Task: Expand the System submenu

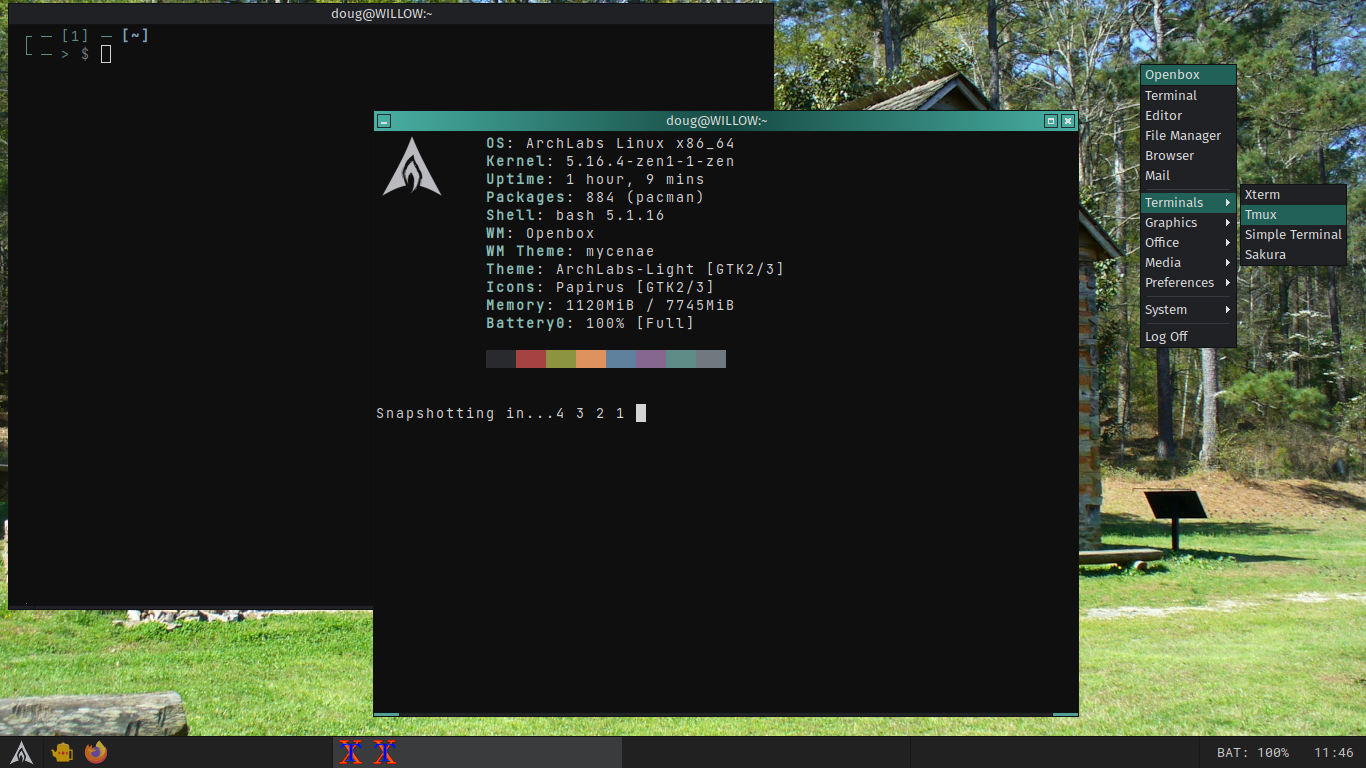Action: click(1188, 310)
